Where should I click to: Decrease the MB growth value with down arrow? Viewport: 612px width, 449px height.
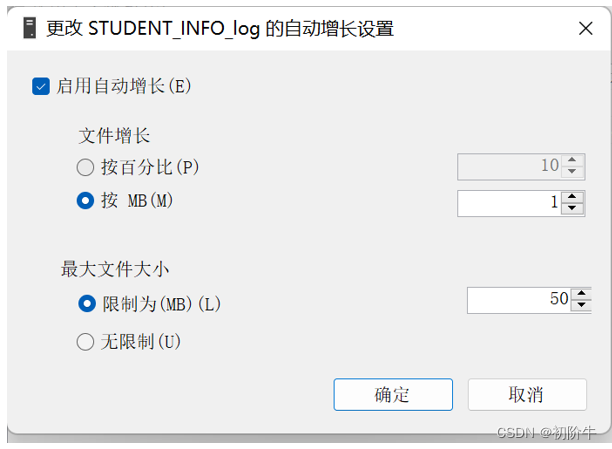pyautogui.click(x=572, y=208)
